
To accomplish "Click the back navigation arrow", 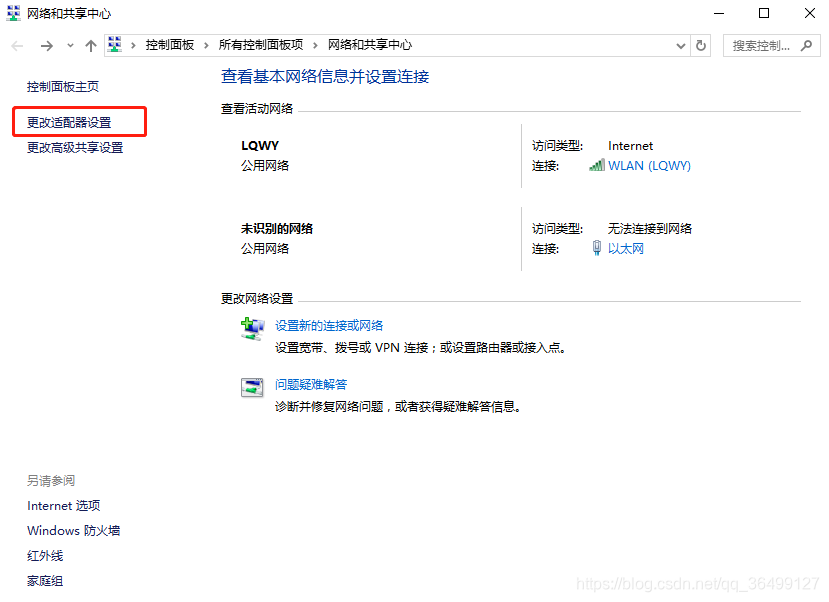I will 17,46.
